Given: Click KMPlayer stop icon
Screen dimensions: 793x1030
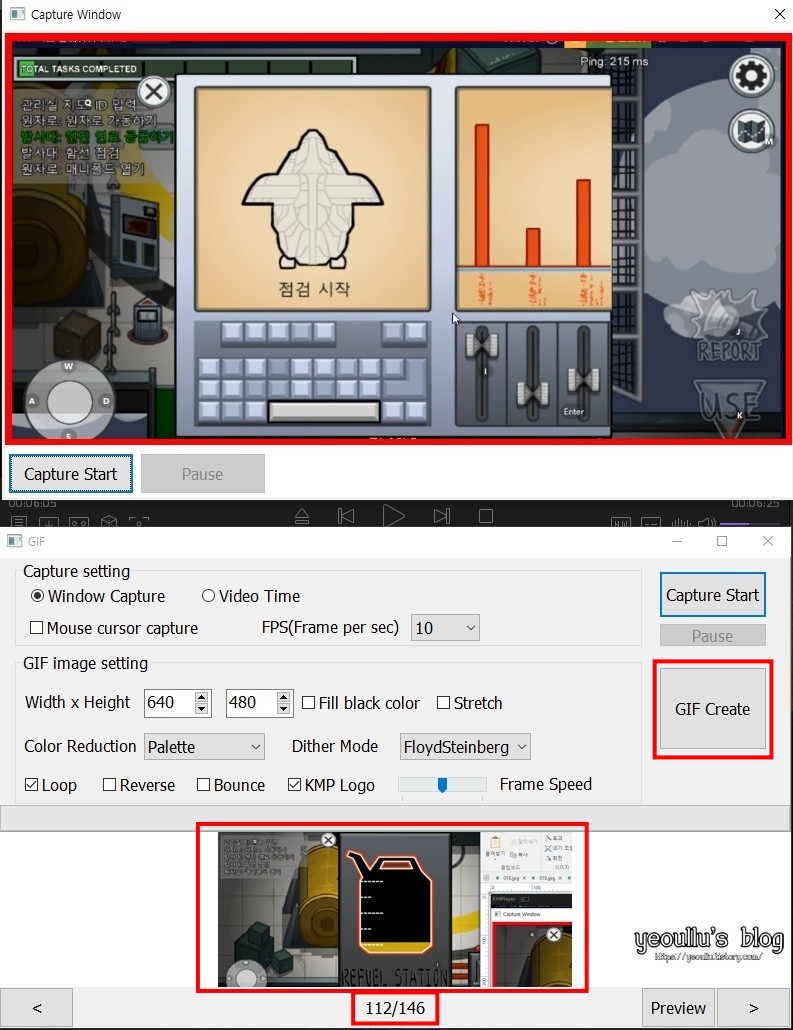Looking at the screenshot, I should (x=486, y=516).
